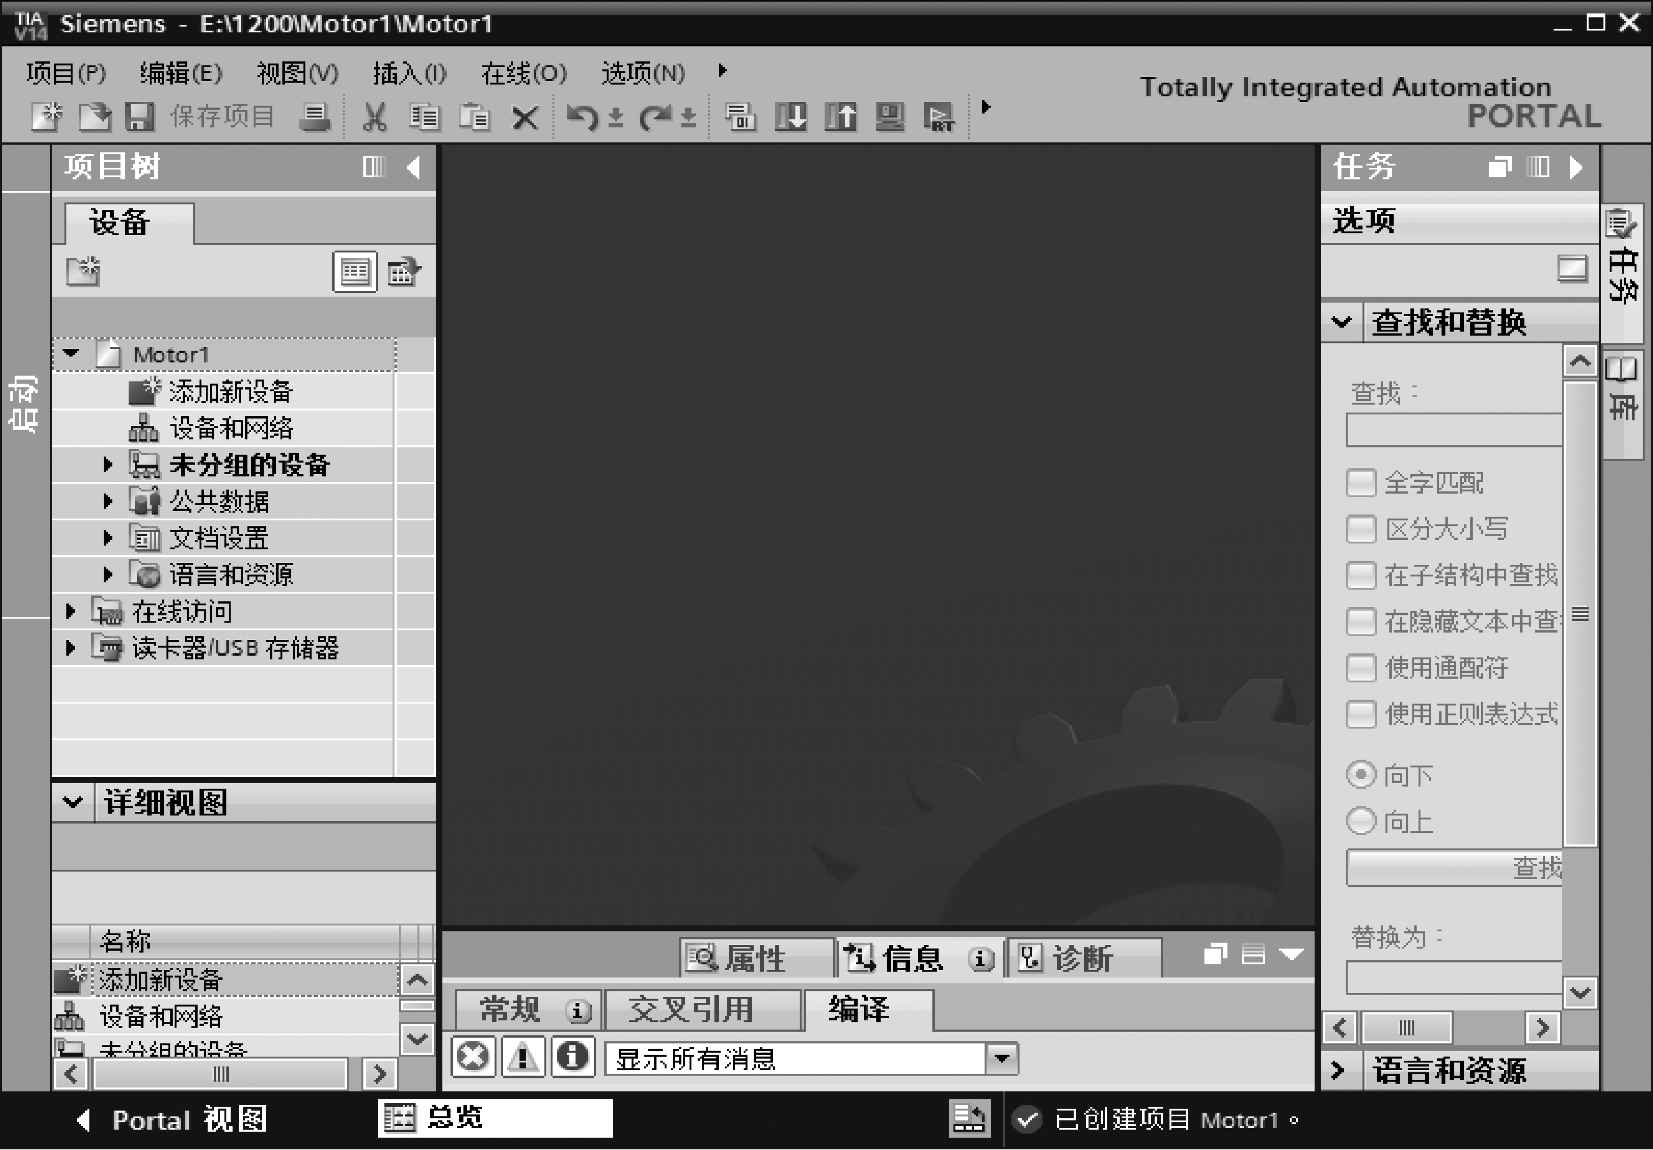Expand the 读卡器/USB 存储器 node
Viewport: 1653px width, 1150px height.
(x=70, y=648)
